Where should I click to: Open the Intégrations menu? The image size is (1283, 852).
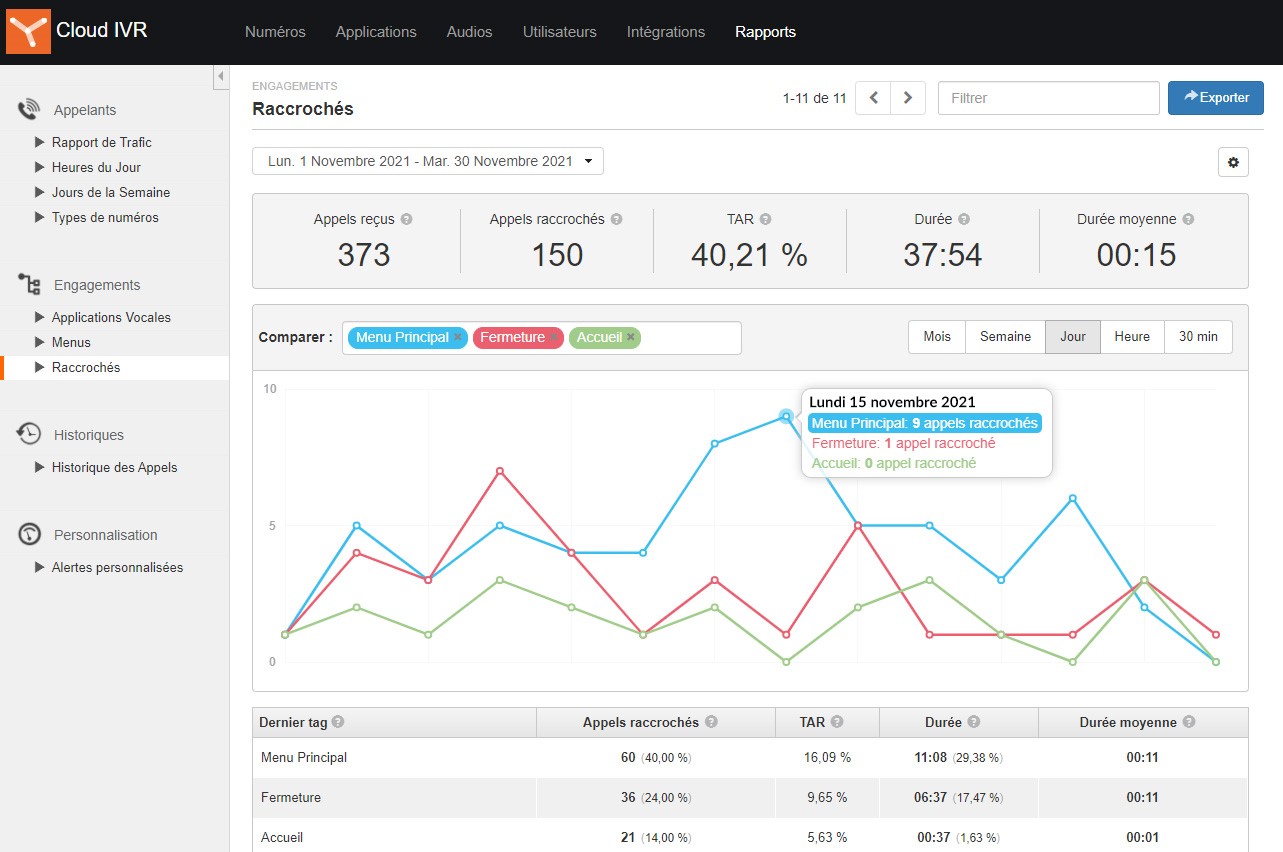tap(665, 32)
